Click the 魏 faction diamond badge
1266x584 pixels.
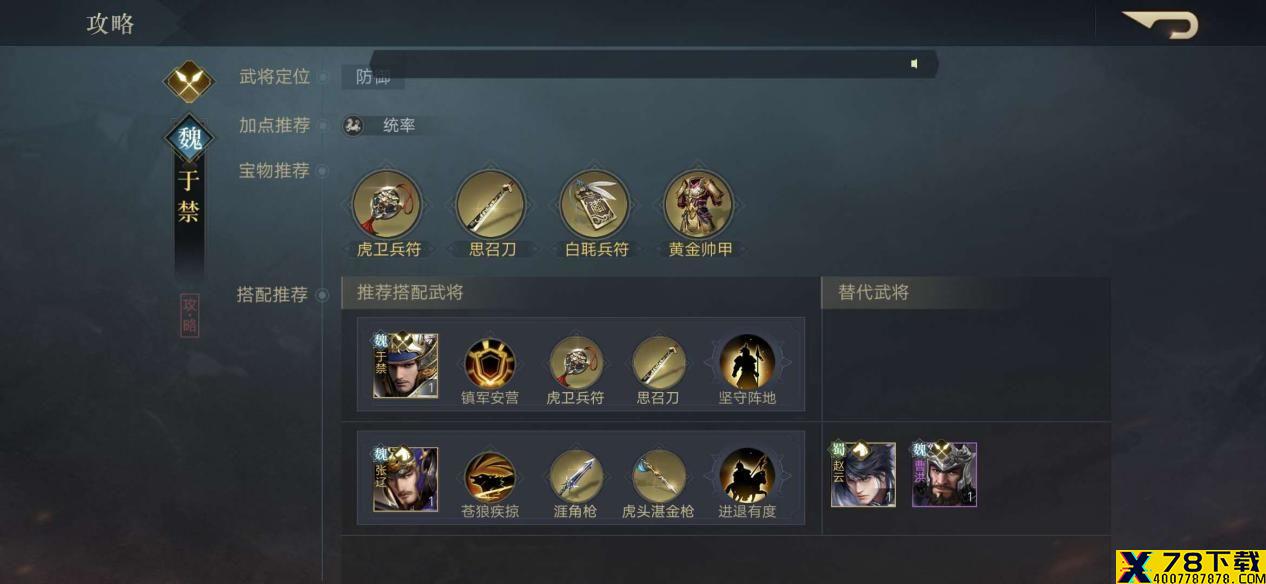tap(190, 139)
